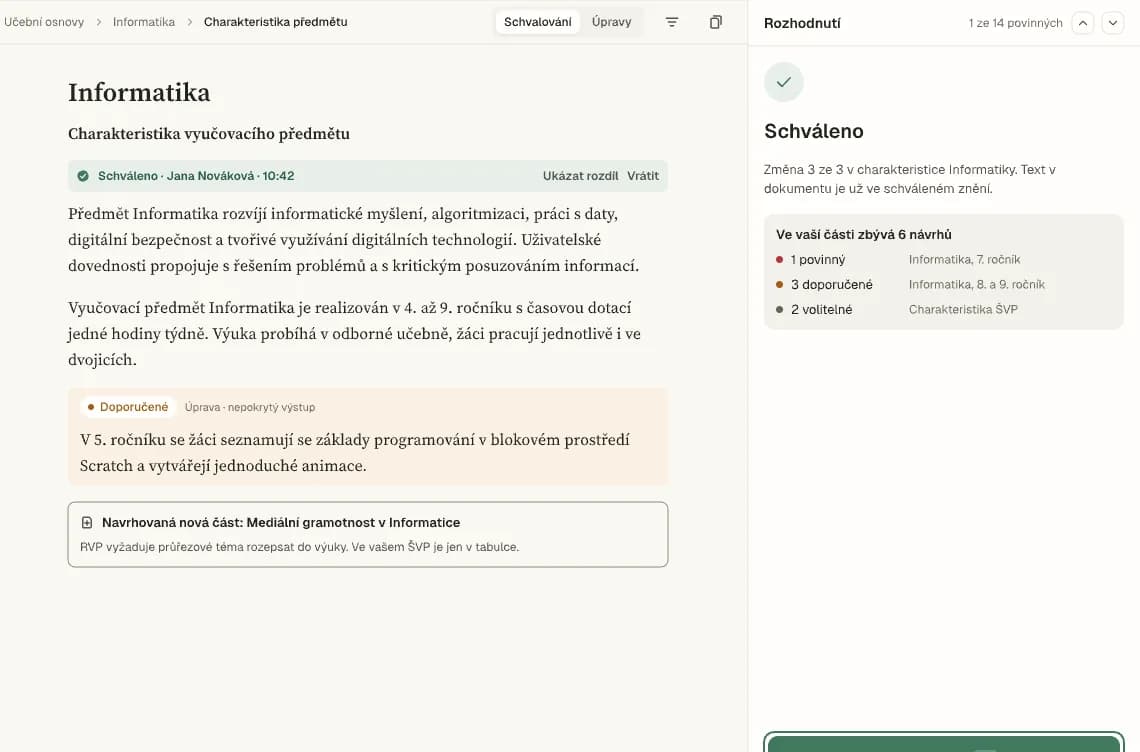The image size is (1140, 752).
Task: Open the filter icon in the toolbar
Action: click(672, 23)
